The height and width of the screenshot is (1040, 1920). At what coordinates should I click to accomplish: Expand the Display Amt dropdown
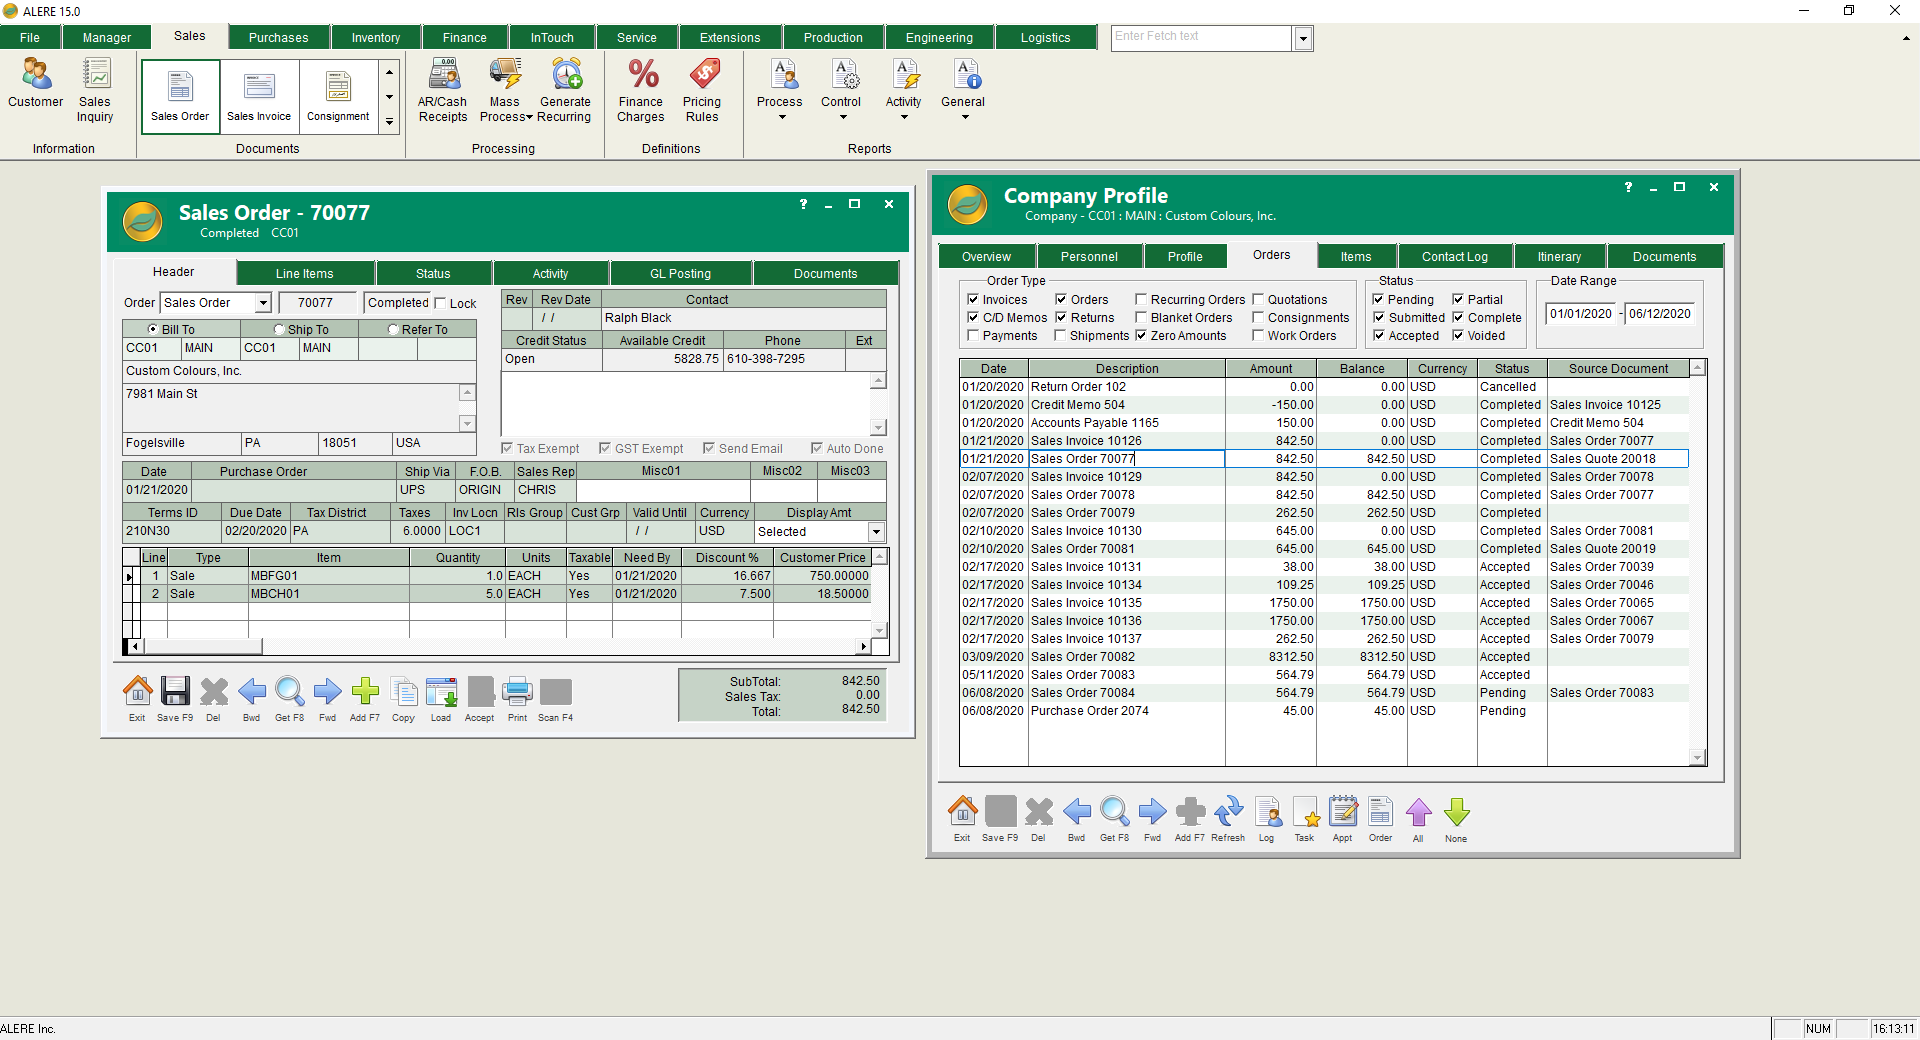pyautogui.click(x=876, y=532)
